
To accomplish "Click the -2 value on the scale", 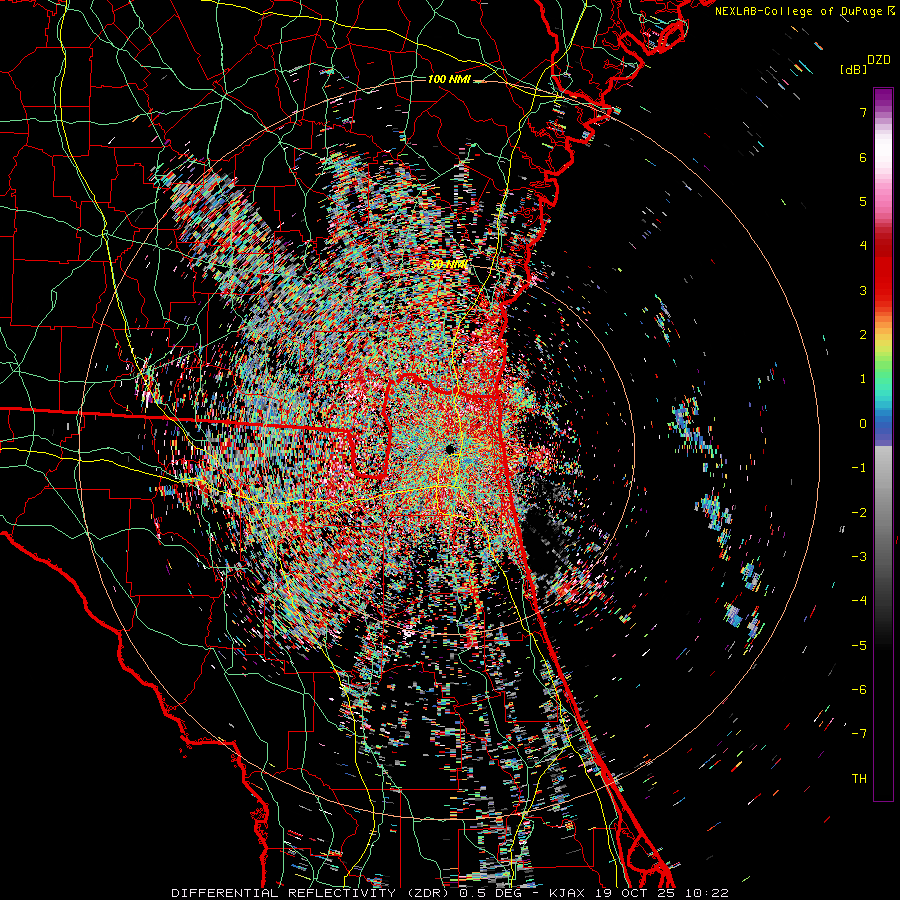I will tap(859, 512).
